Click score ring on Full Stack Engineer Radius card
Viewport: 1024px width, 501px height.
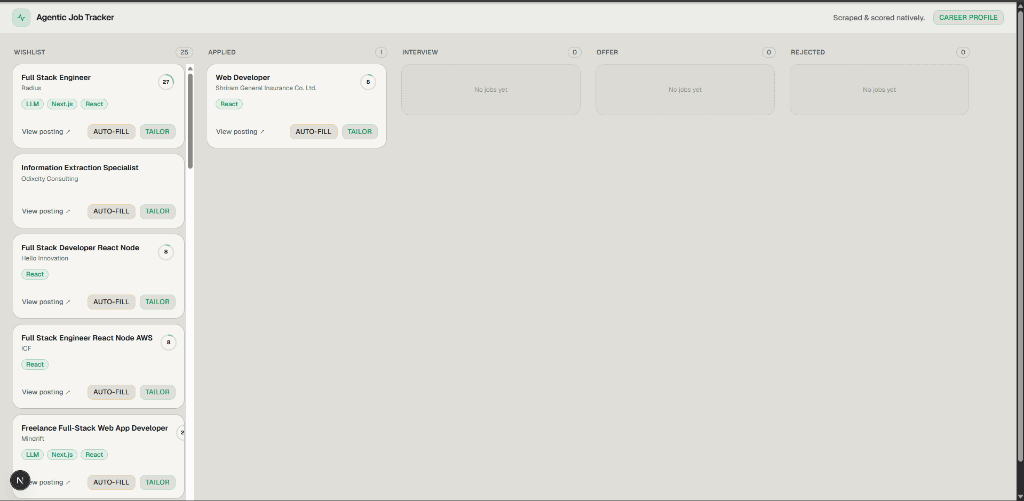click(166, 82)
